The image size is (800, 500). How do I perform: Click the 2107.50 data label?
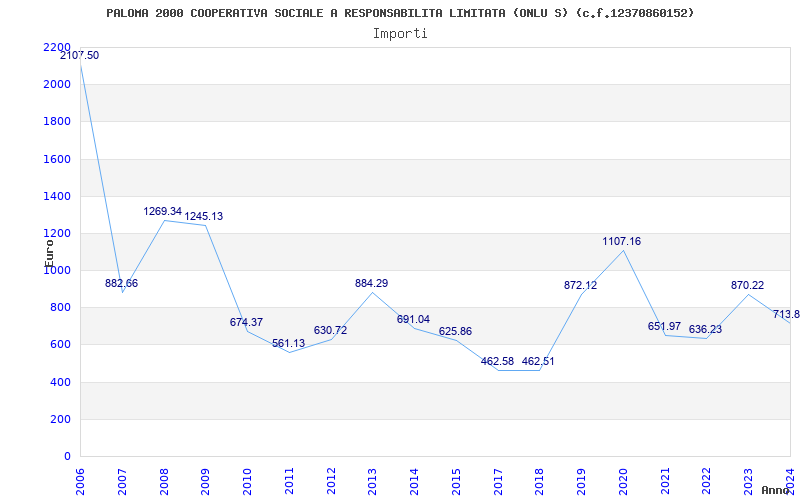pyautogui.click(x=80, y=56)
